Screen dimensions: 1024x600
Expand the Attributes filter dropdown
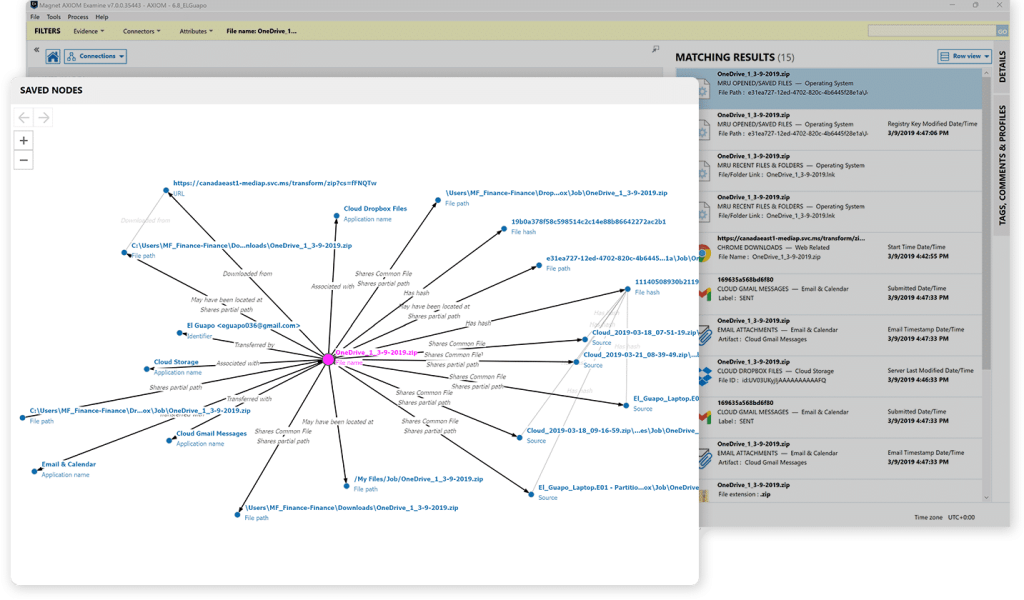196,31
